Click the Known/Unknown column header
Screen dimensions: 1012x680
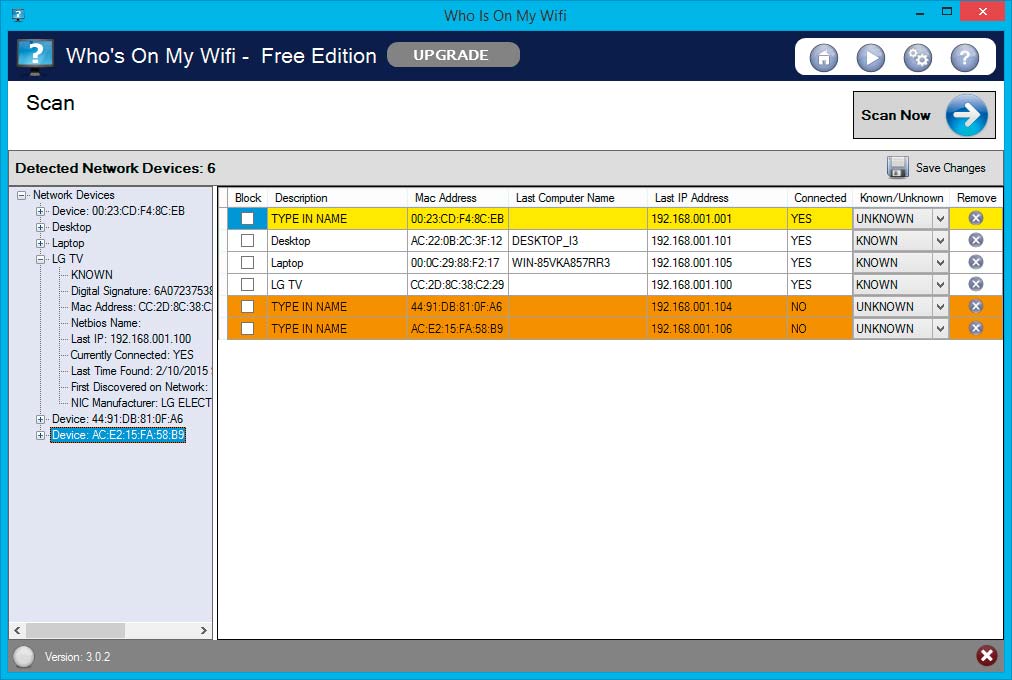[x=901, y=198]
